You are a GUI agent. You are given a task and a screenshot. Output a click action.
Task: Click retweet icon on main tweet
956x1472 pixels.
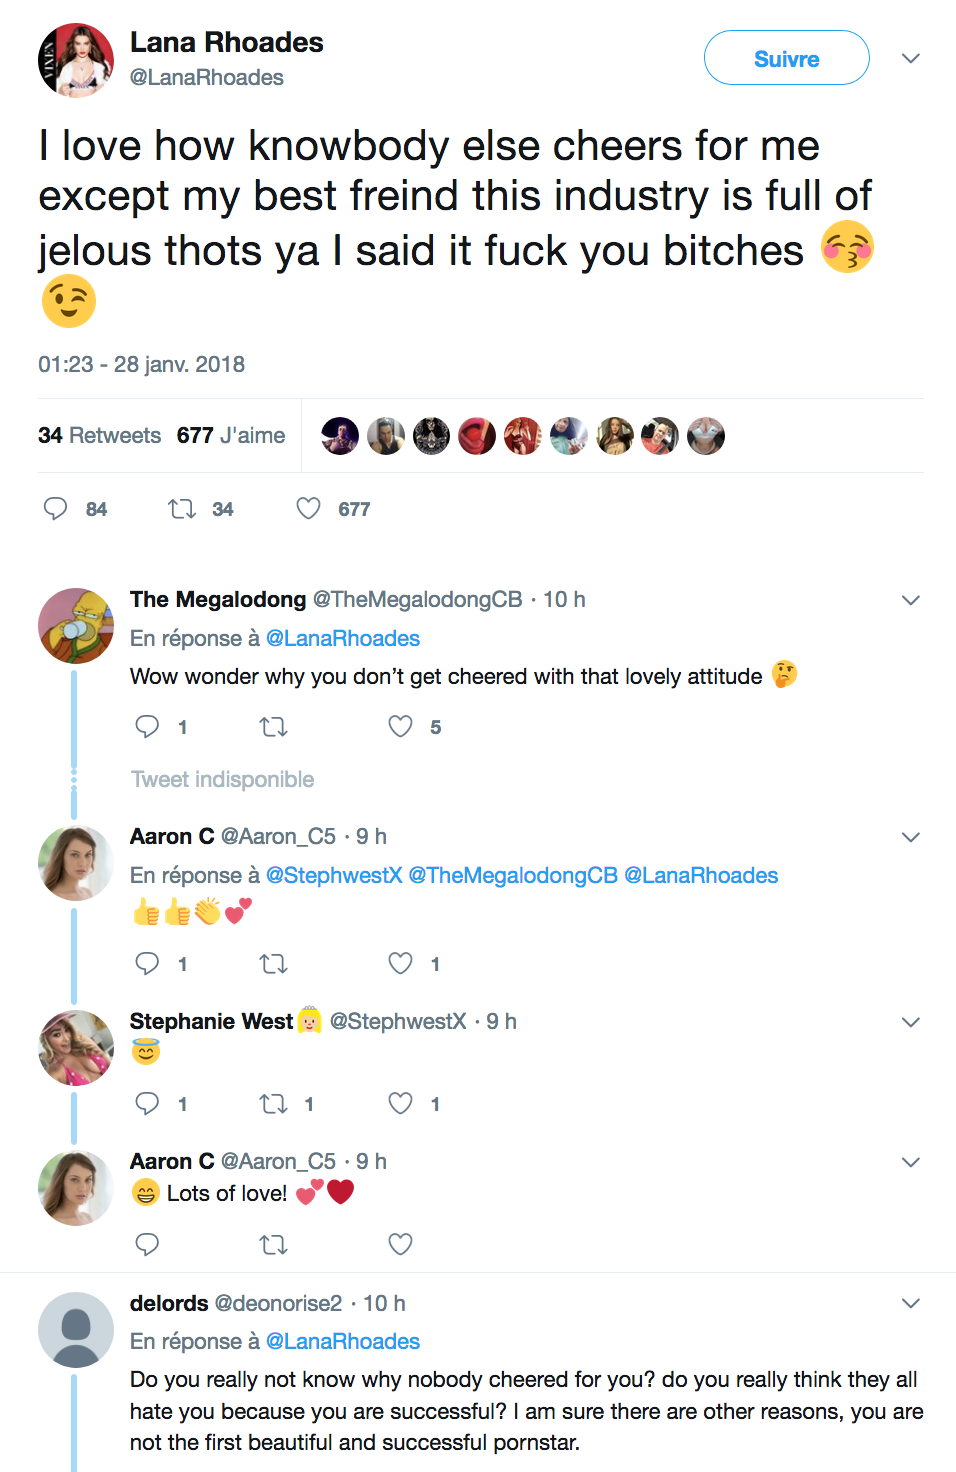181,509
